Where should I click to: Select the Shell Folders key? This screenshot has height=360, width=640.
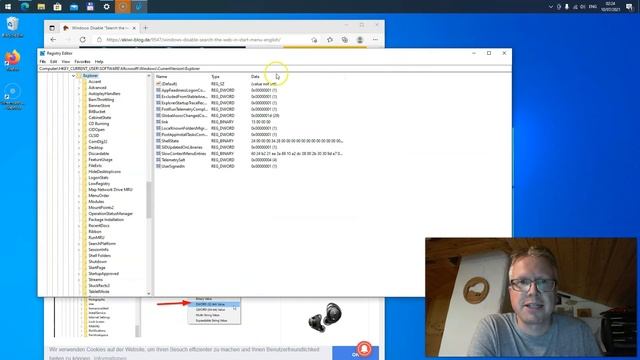pyautogui.click(x=100, y=256)
